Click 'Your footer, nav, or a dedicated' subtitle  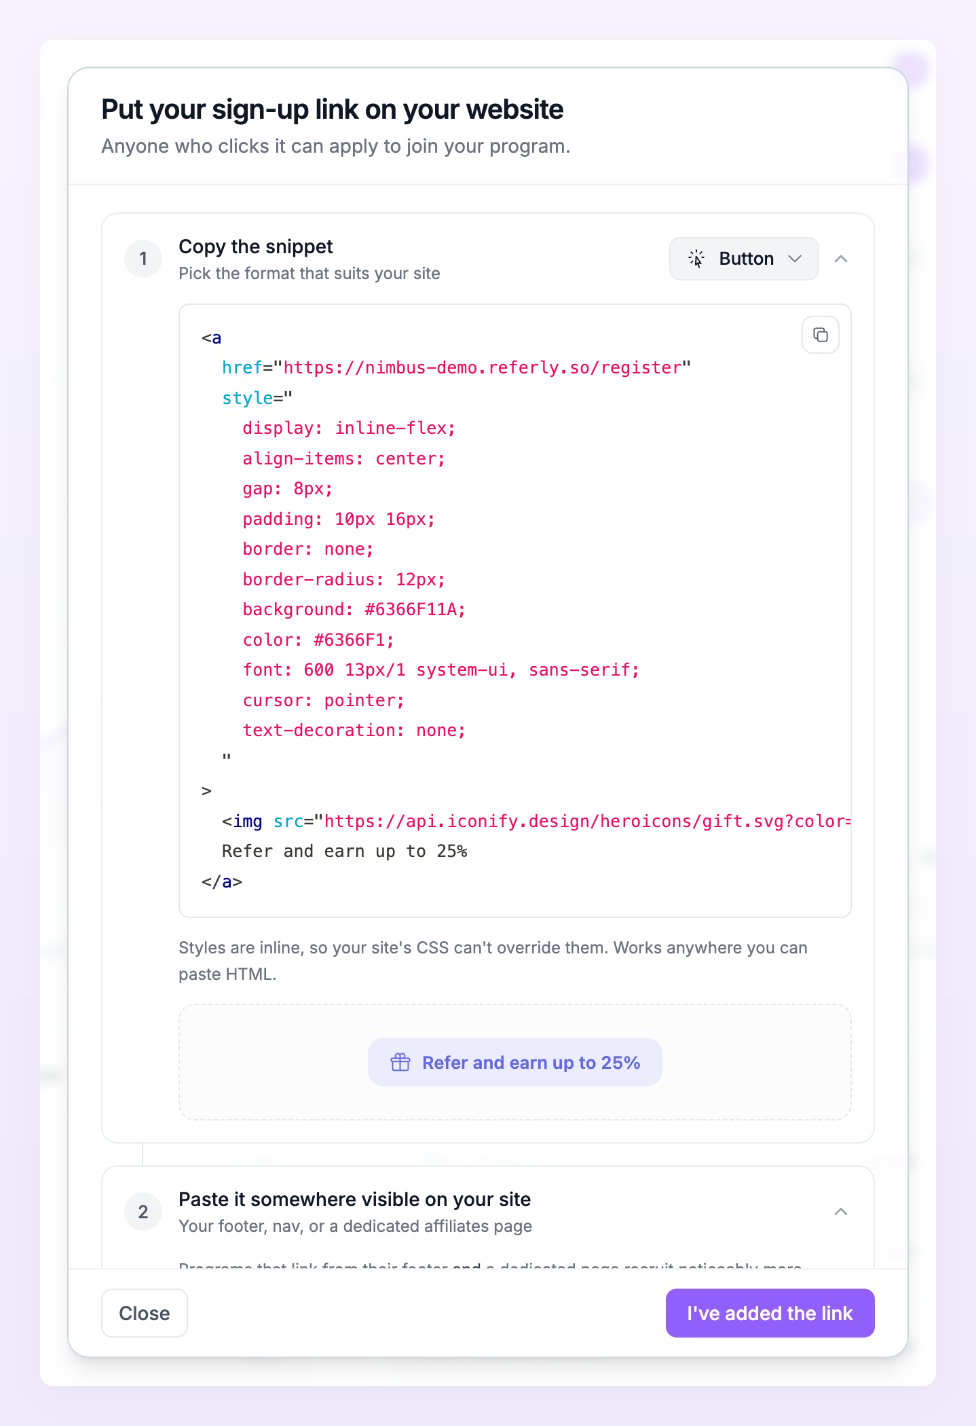355,1226
